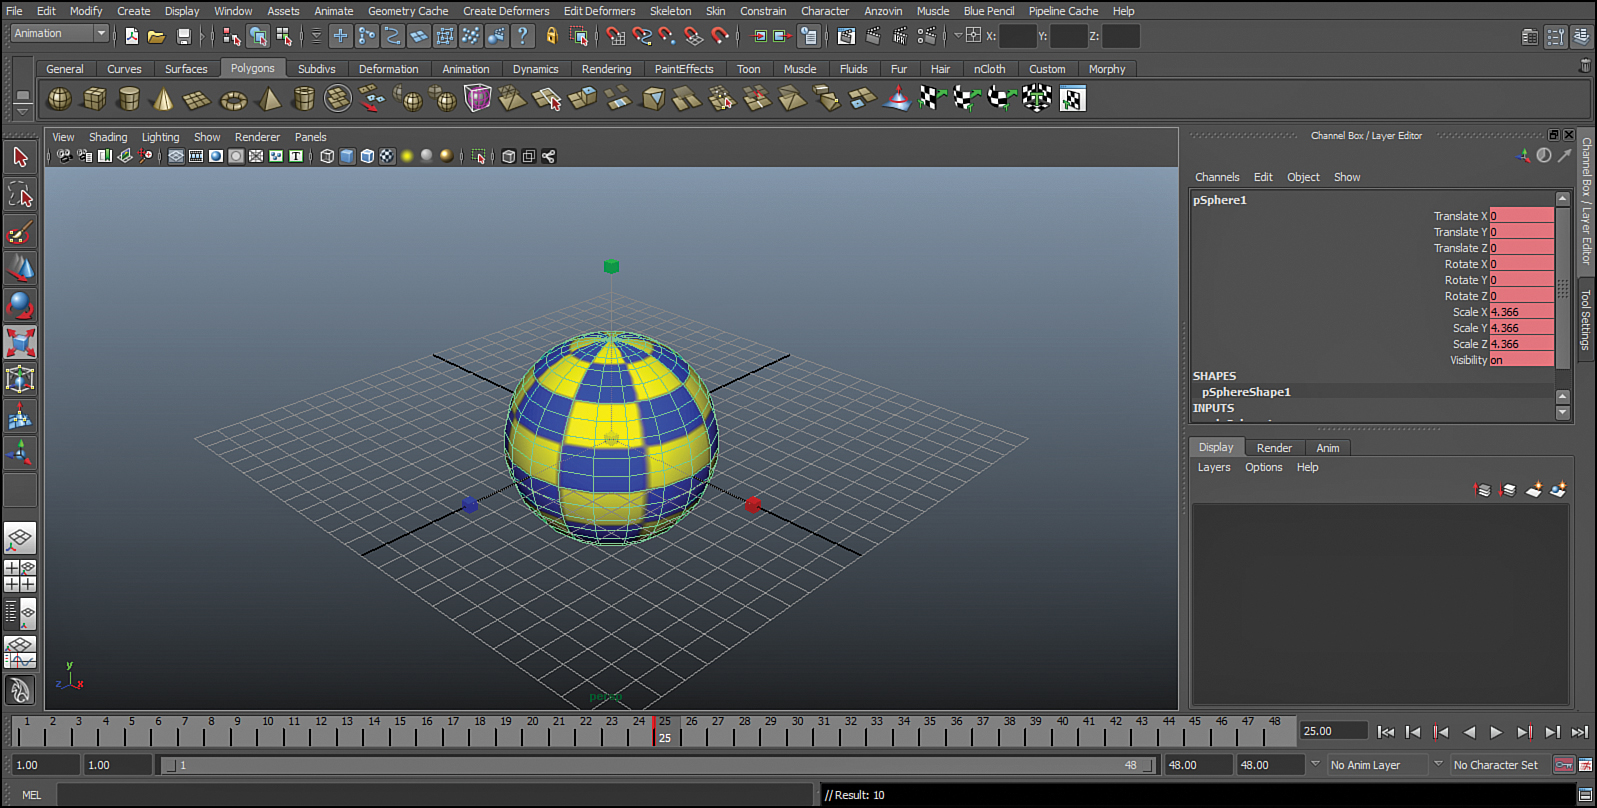Expand the INPUTS section in Channel Box
The width and height of the screenshot is (1597, 808).
(x=1213, y=408)
